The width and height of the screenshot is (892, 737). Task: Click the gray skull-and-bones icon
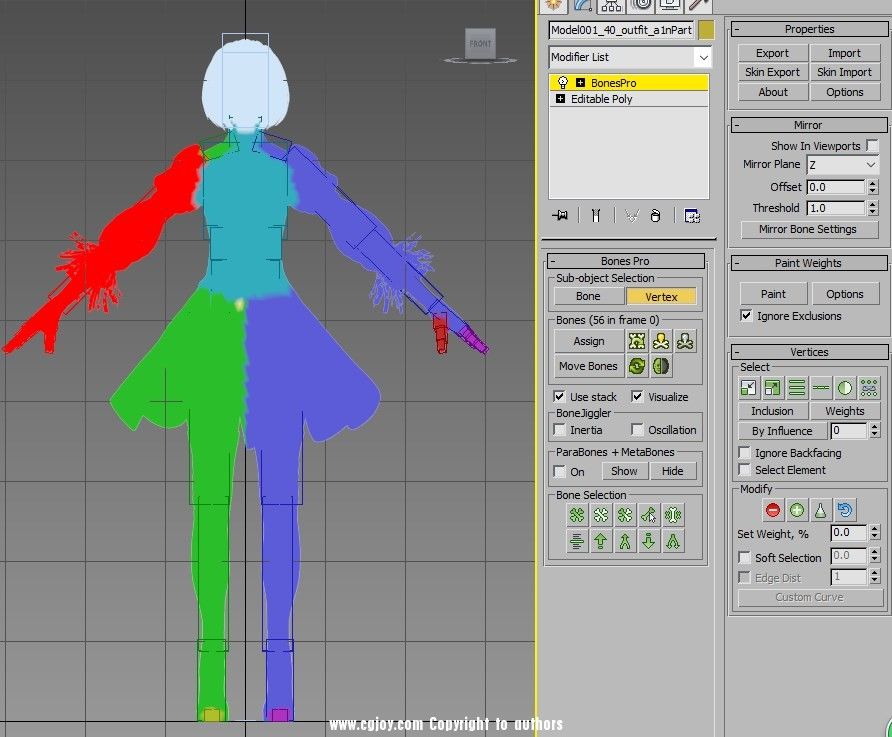(685, 341)
